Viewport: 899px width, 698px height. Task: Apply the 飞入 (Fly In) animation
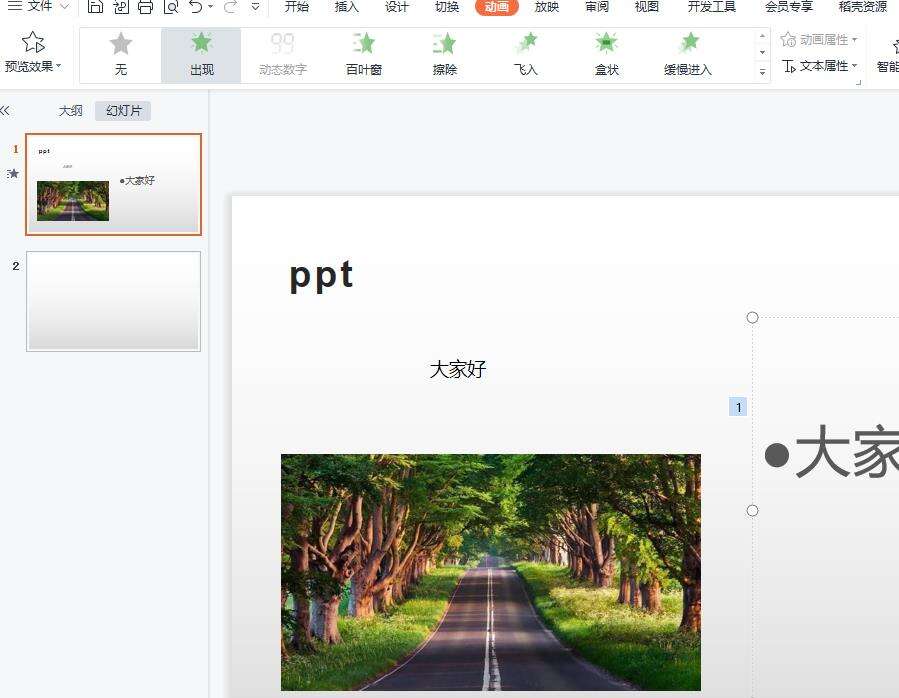526,54
